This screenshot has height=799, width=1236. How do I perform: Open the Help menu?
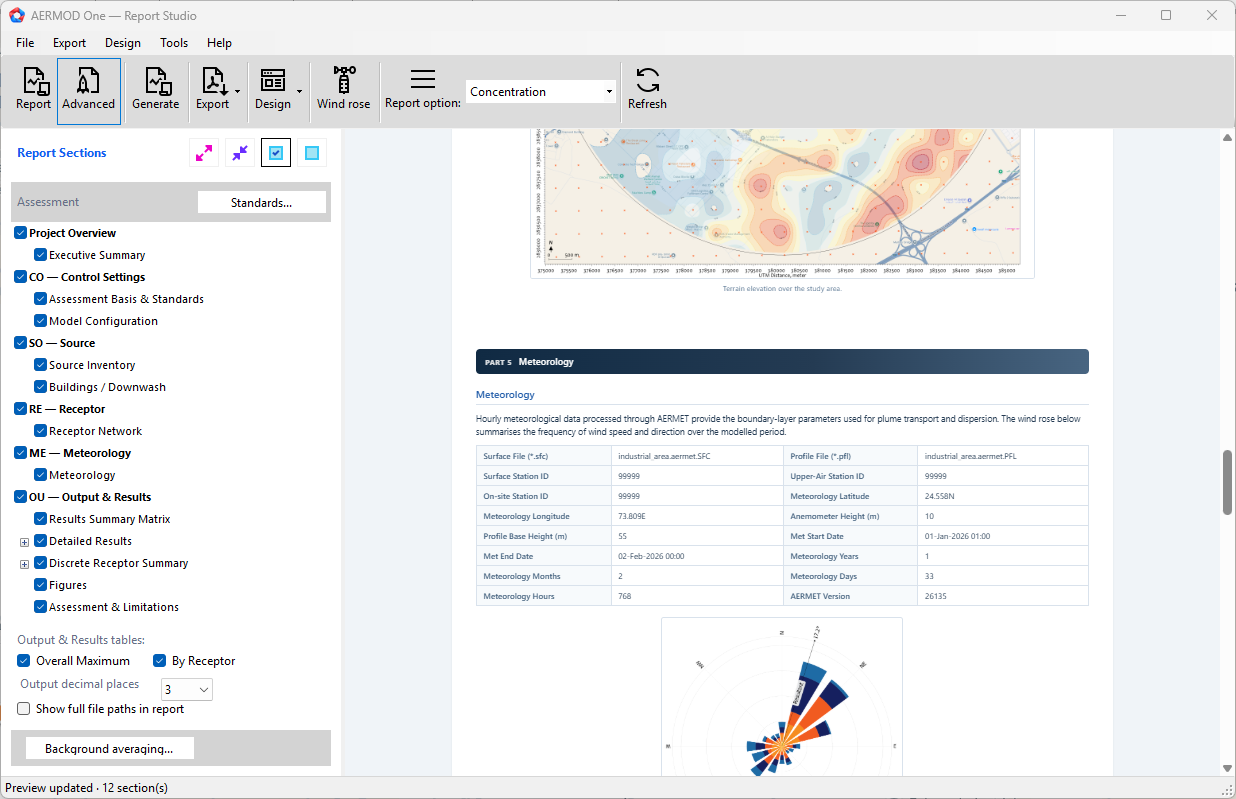[x=219, y=43]
